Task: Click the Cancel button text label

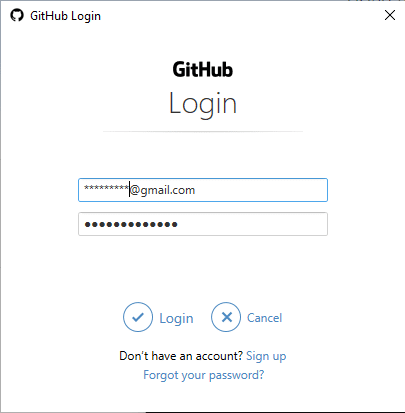Action: pos(264,318)
